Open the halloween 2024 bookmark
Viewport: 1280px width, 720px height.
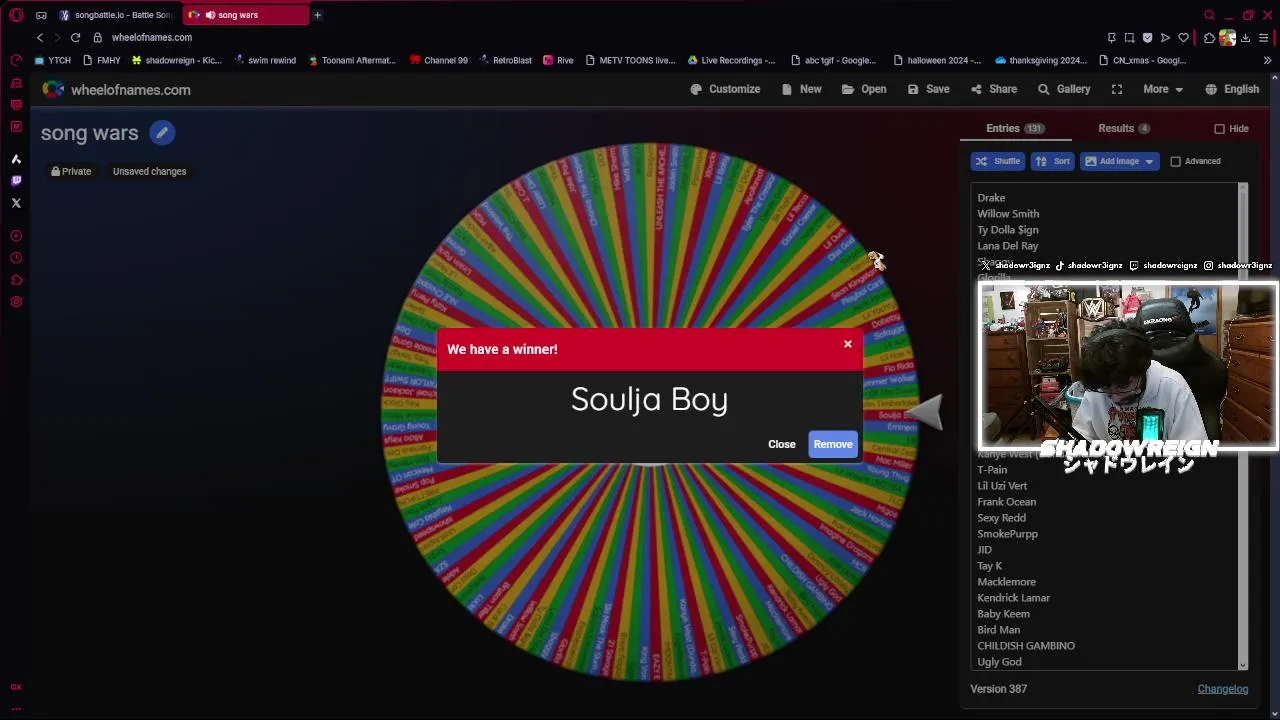coord(937,60)
